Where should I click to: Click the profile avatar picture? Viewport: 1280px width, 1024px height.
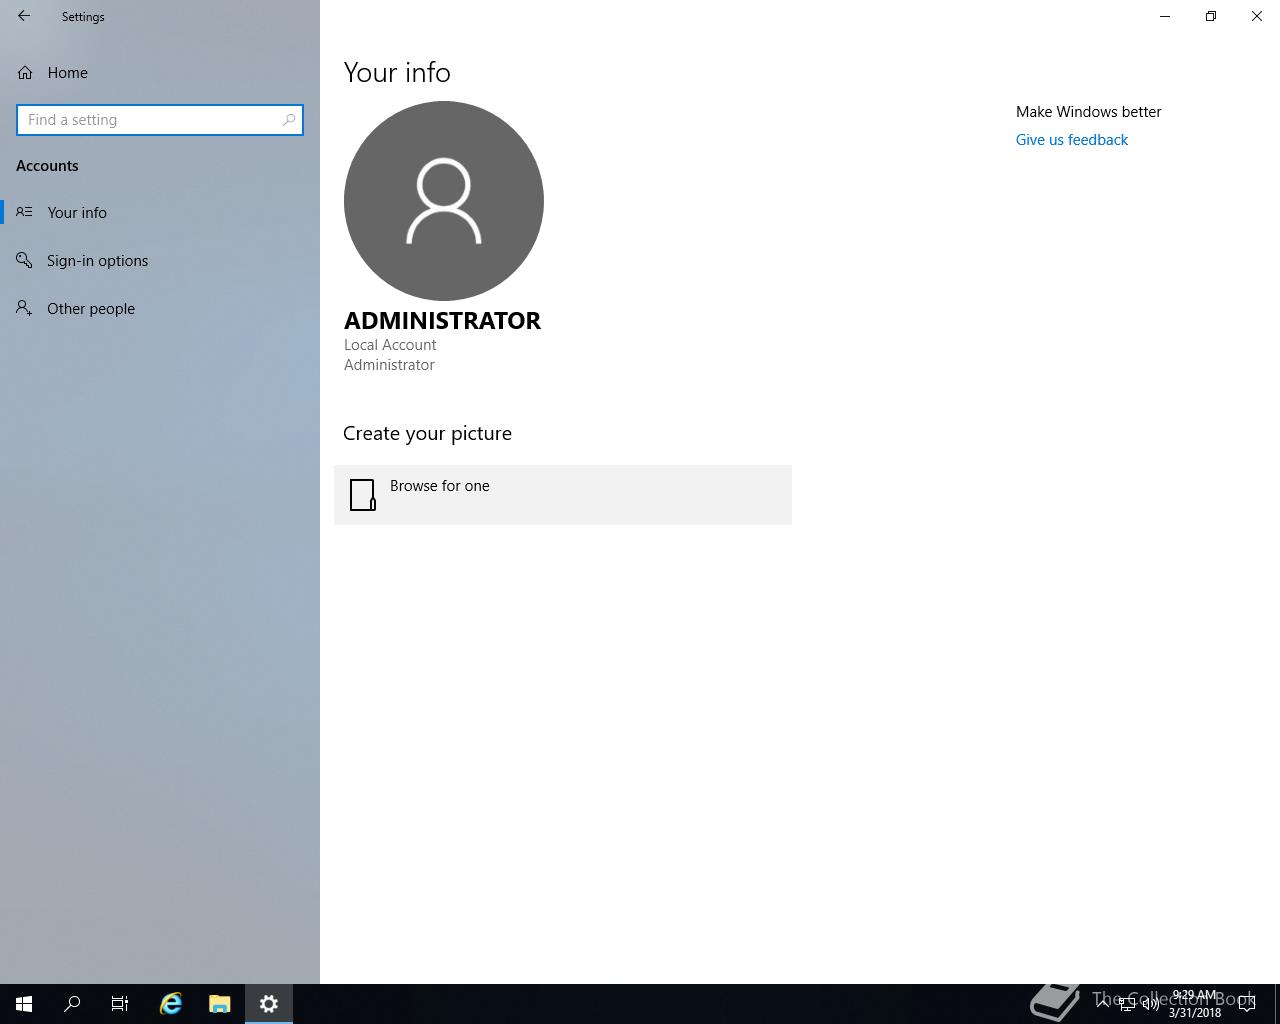pyautogui.click(x=444, y=201)
